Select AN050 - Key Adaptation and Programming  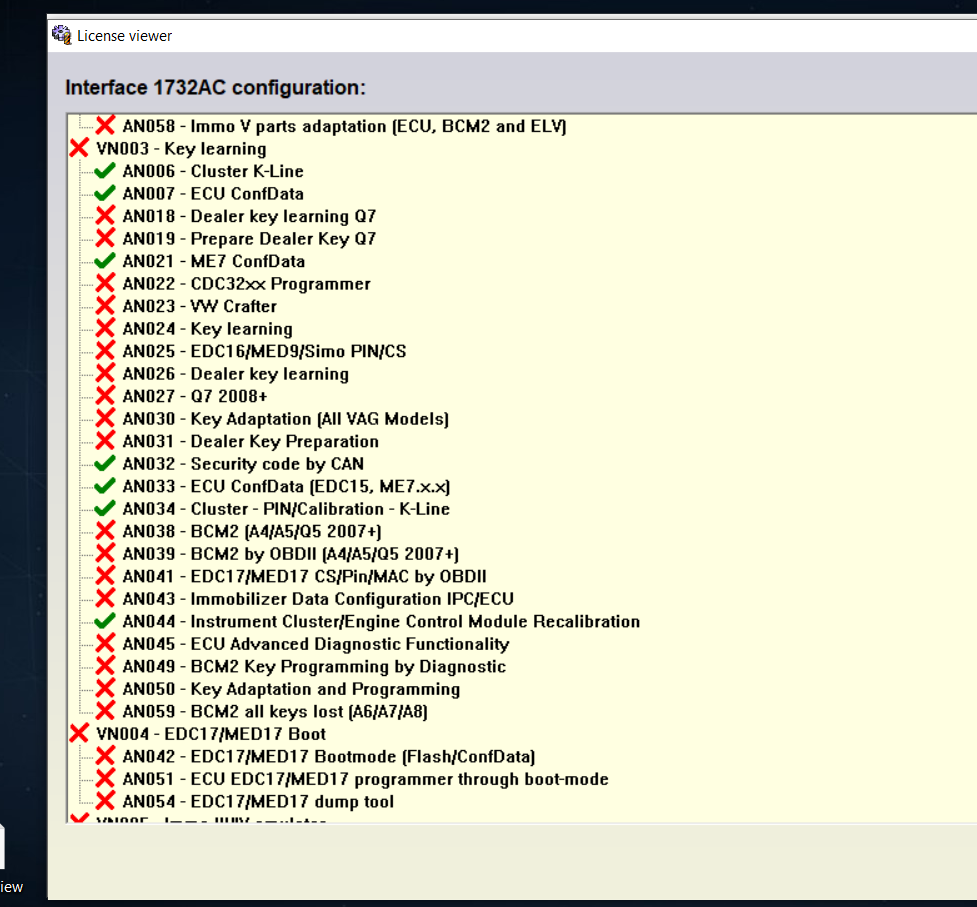(291, 689)
